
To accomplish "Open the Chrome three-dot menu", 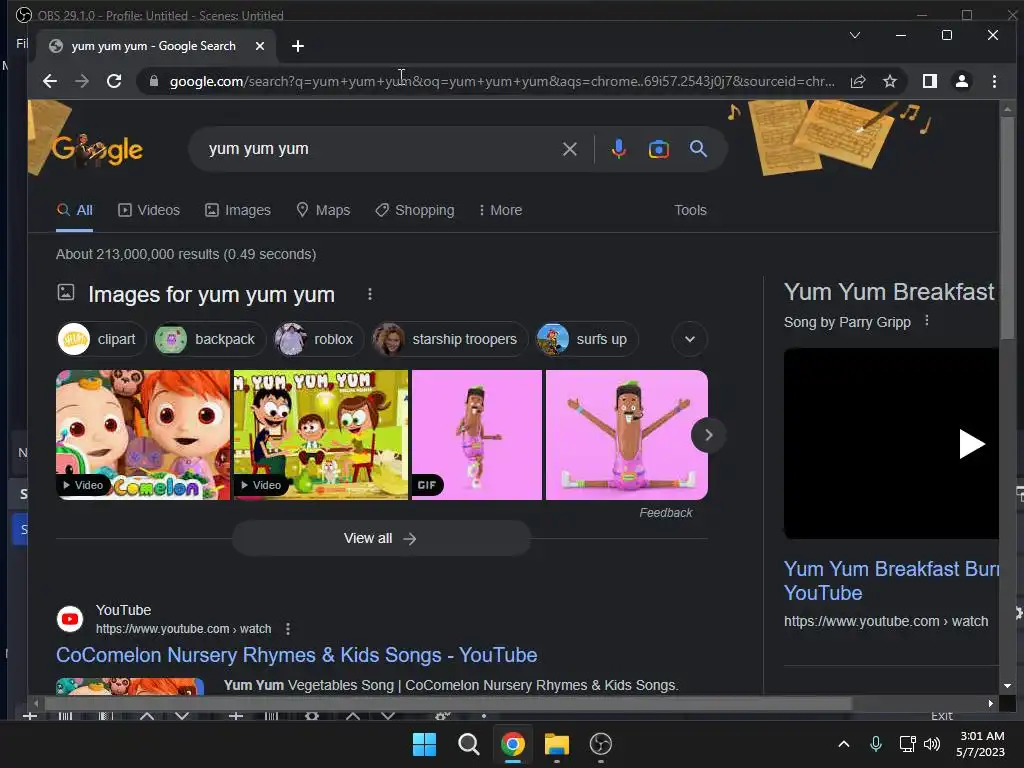I will 994,81.
